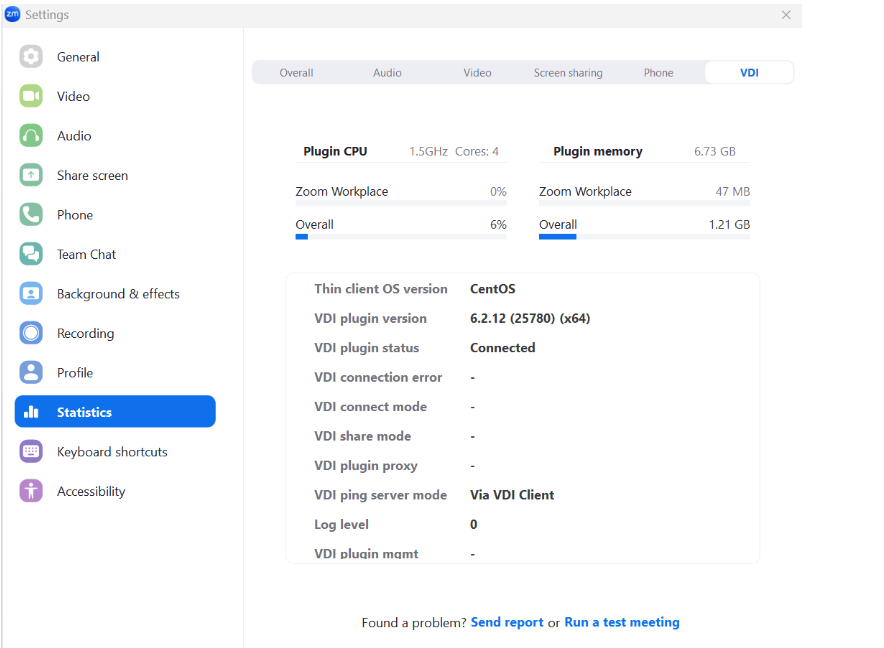Click the Connected plugin status value
884x648 pixels.
(503, 347)
